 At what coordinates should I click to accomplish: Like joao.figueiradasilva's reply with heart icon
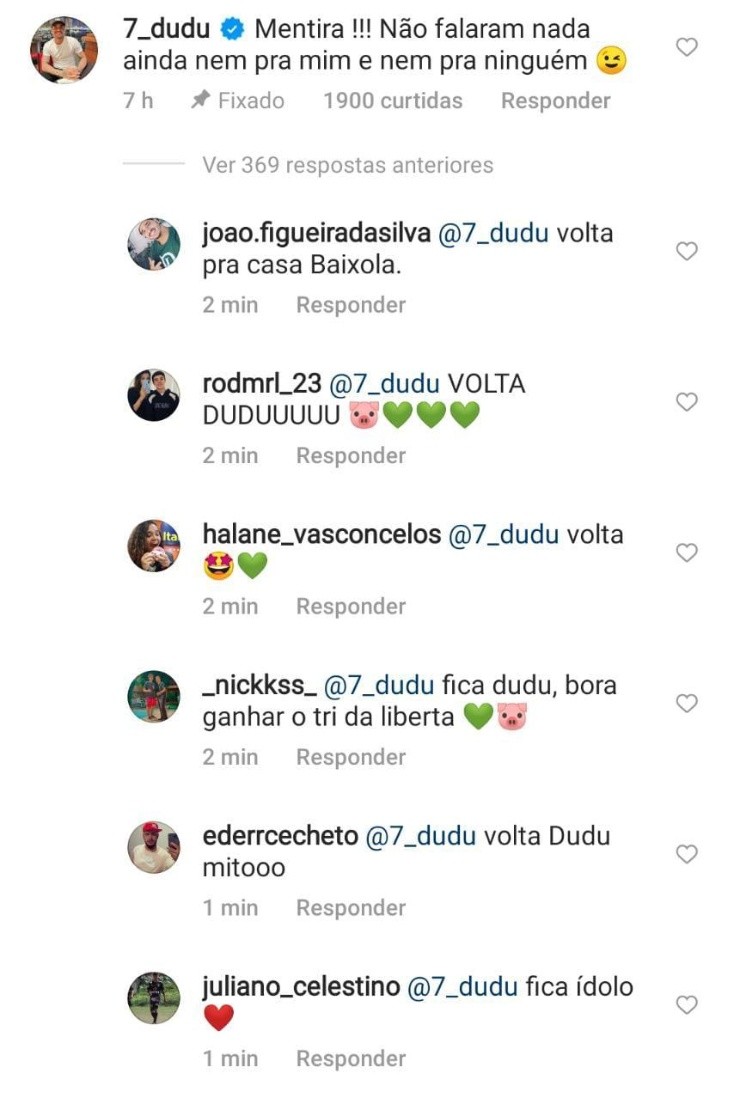pos(687,251)
